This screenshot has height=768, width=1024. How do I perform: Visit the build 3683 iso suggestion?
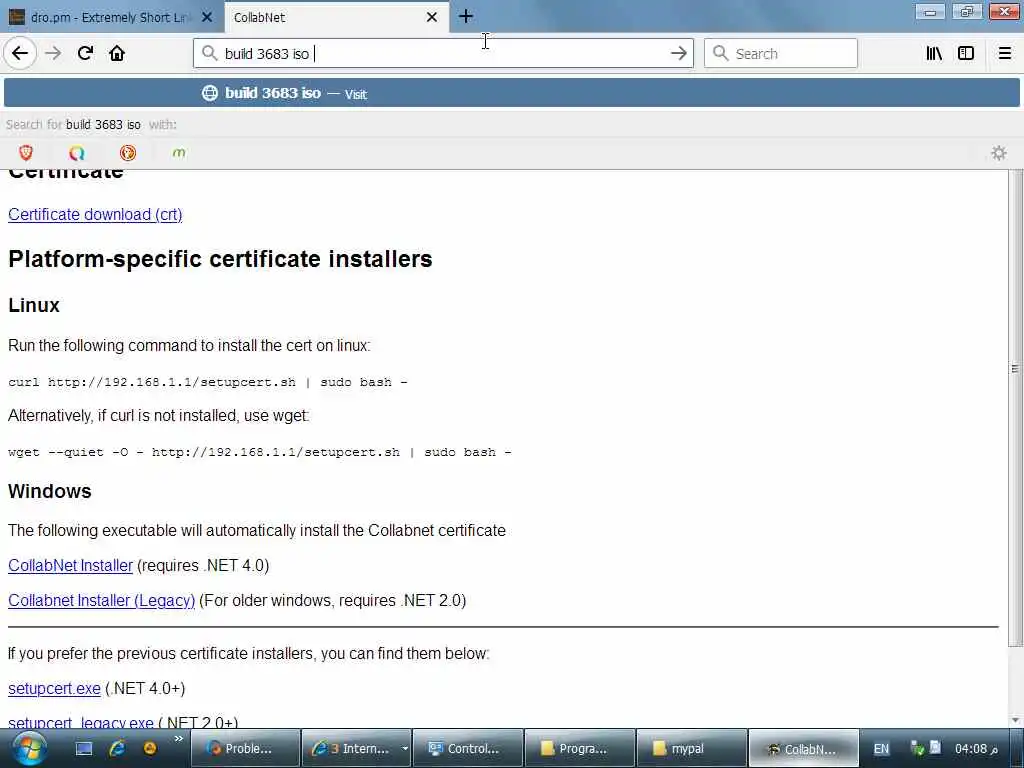511,93
